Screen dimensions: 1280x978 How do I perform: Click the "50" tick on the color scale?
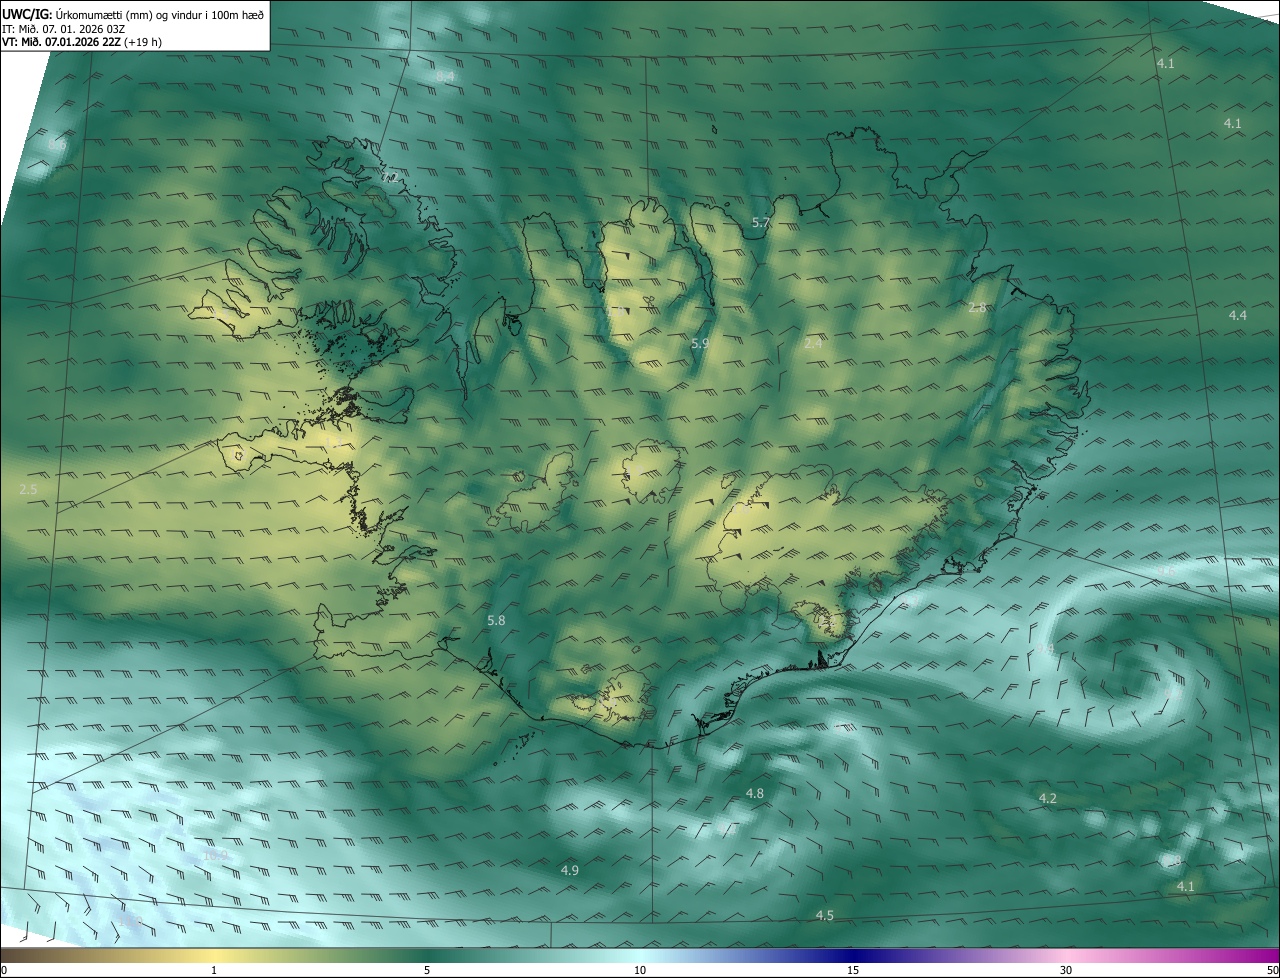(x=1273, y=970)
